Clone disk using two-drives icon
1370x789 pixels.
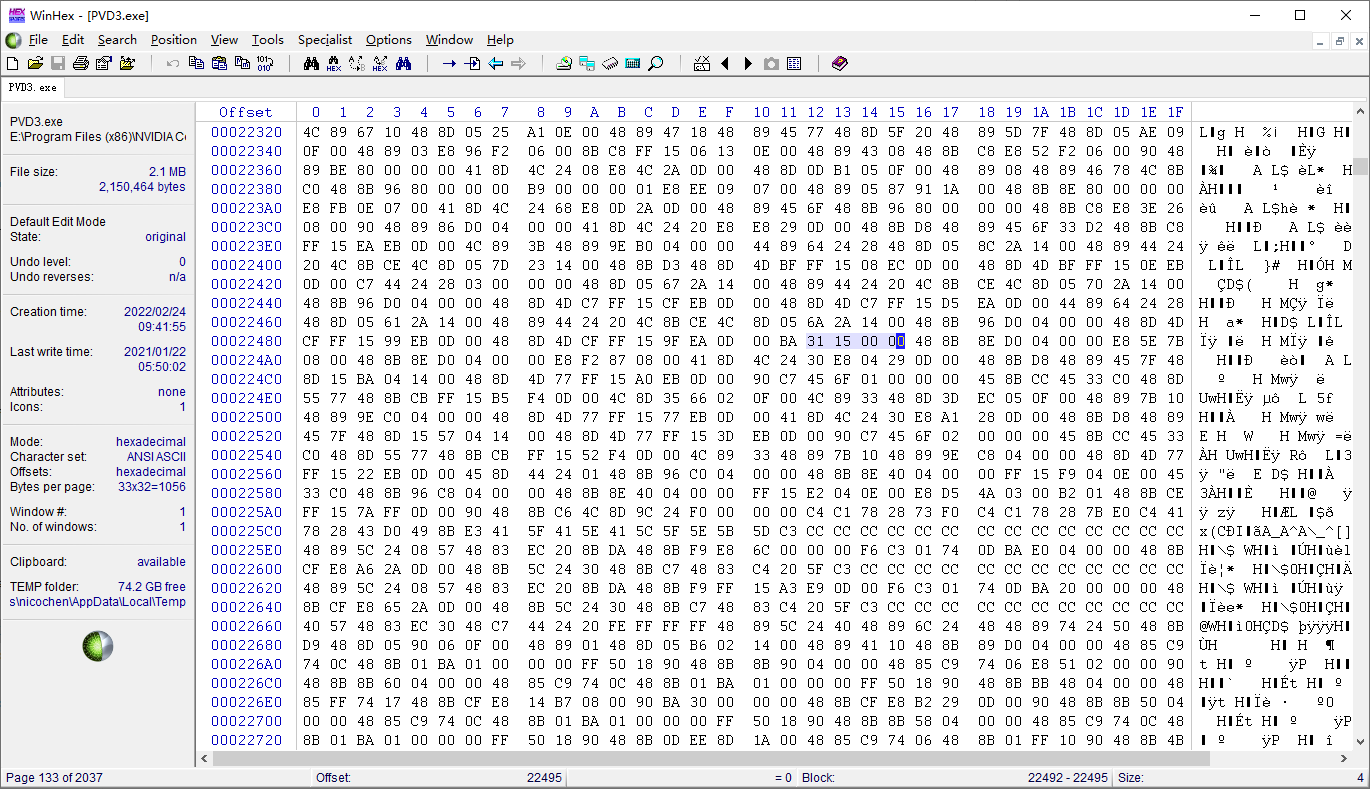tap(587, 63)
